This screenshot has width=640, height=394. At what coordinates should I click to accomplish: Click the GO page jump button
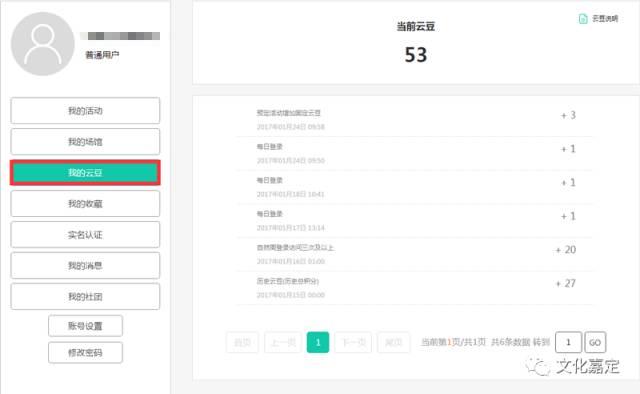click(595, 342)
